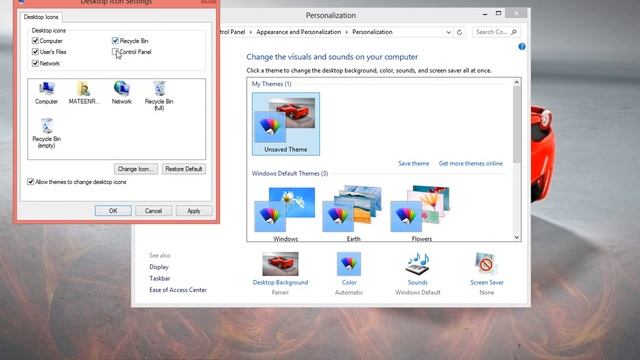Maximize the Personalization window
Image resolution: width=640 pixels, height=360 pixels.
[498, 13]
